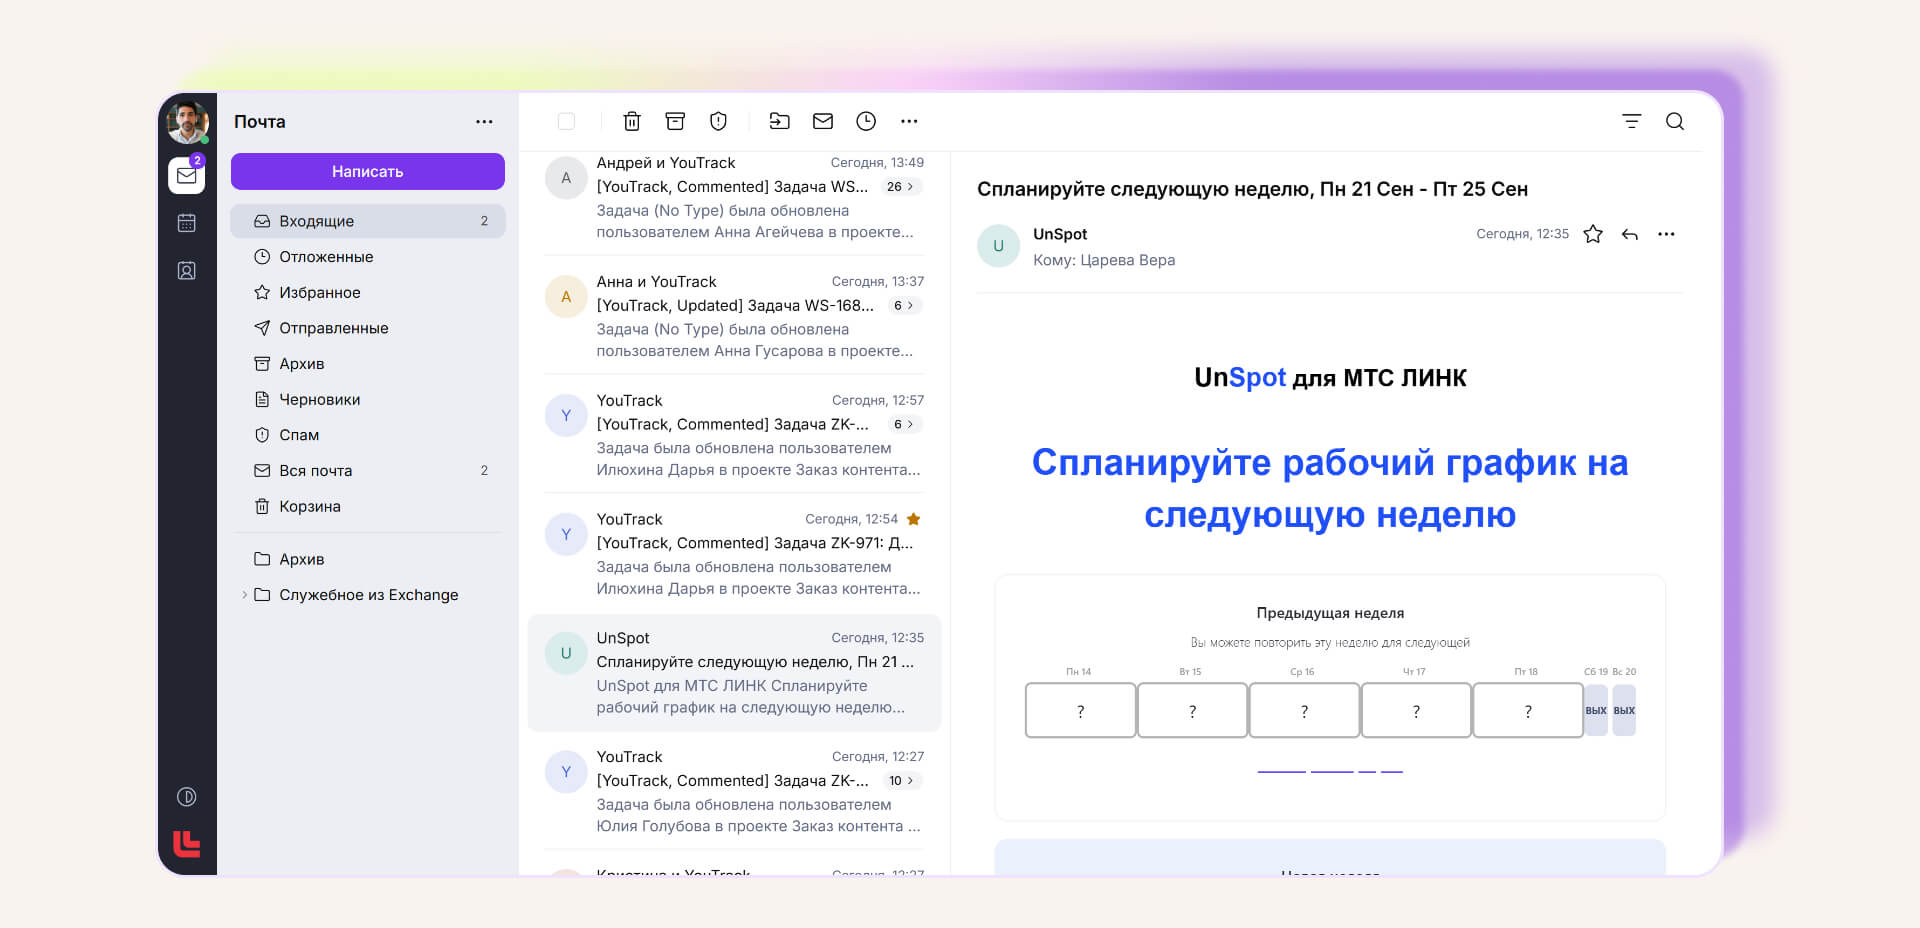
Task: Expand the WS-168 thread counter 6
Action: [903, 306]
